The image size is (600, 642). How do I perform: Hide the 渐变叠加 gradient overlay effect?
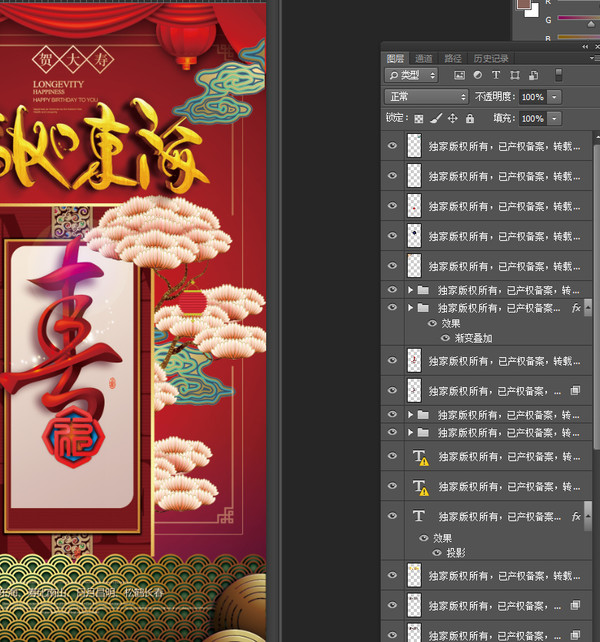445,338
